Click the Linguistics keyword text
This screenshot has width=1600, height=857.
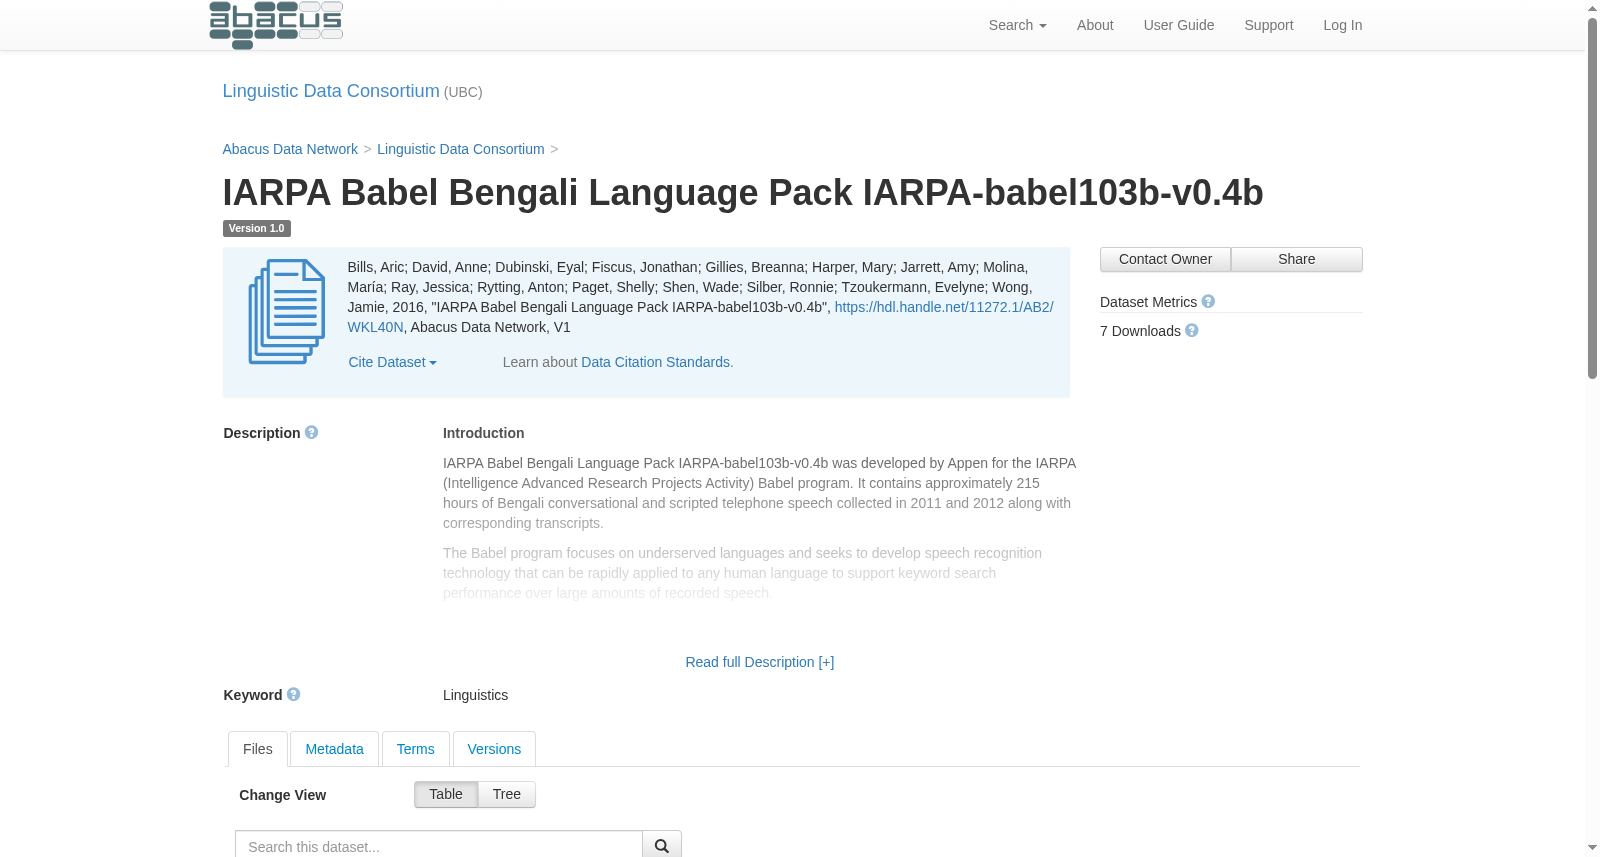click(x=475, y=695)
